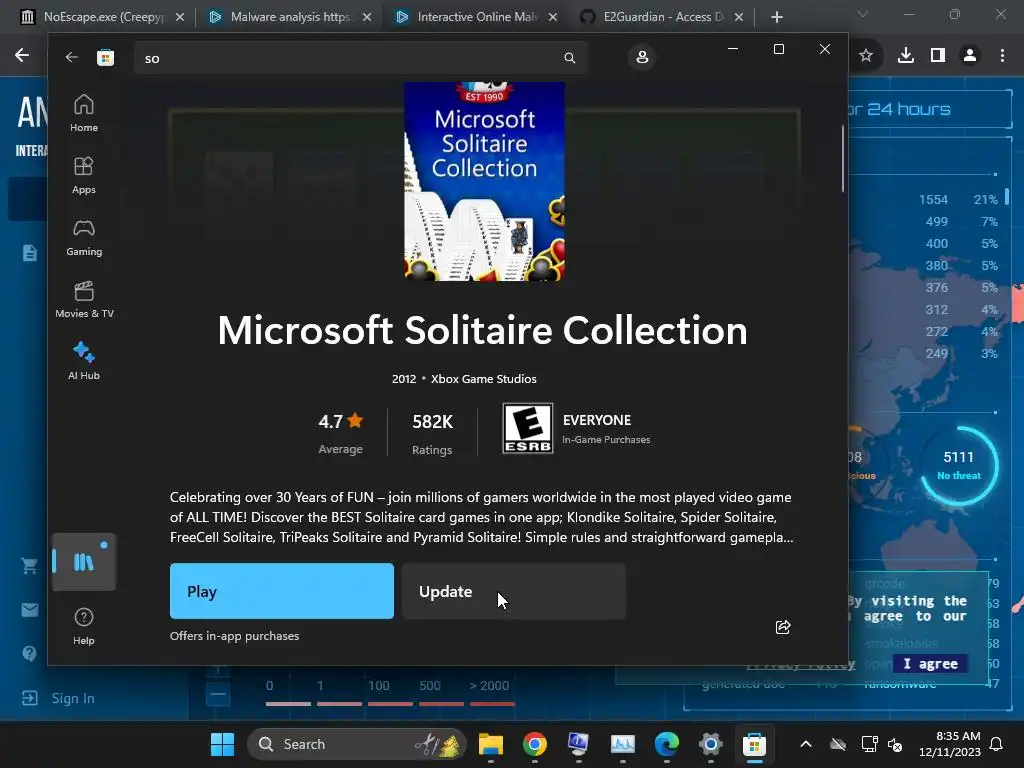Close the E2Guardian browser tab
1024x768 pixels.
tap(739, 17)
